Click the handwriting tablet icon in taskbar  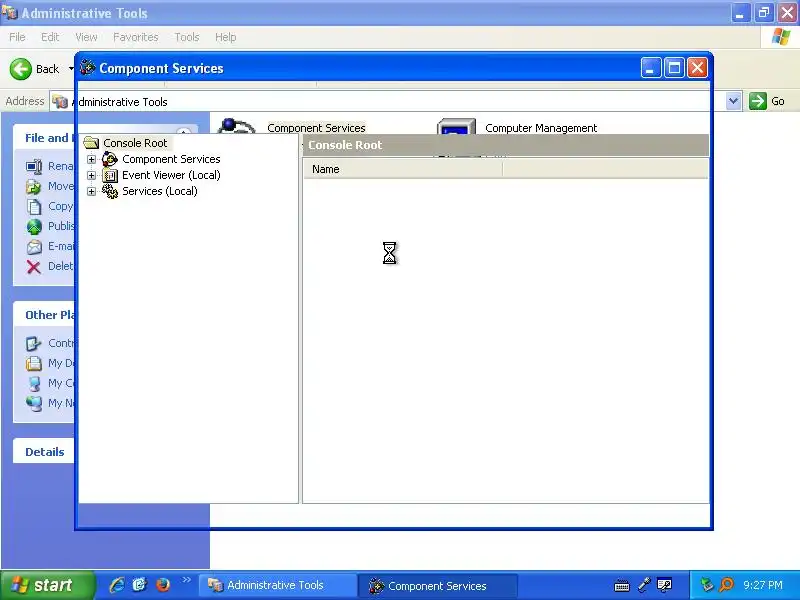click(664, 585)
